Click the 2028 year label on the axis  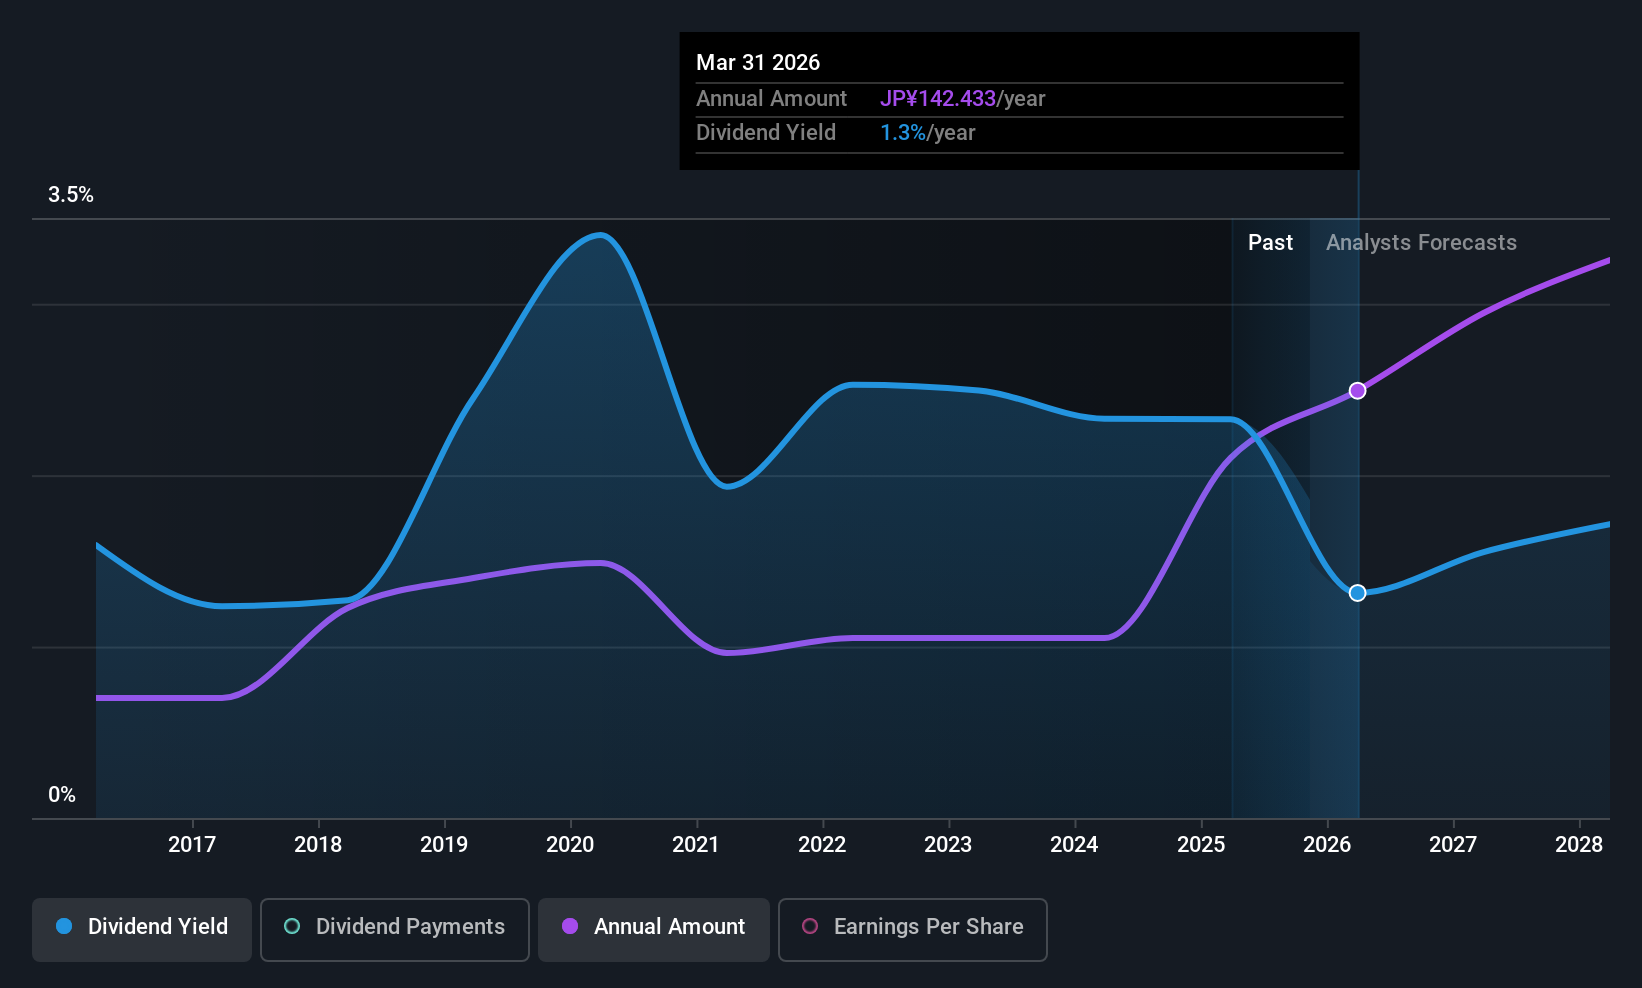(x=1578, y=845)
